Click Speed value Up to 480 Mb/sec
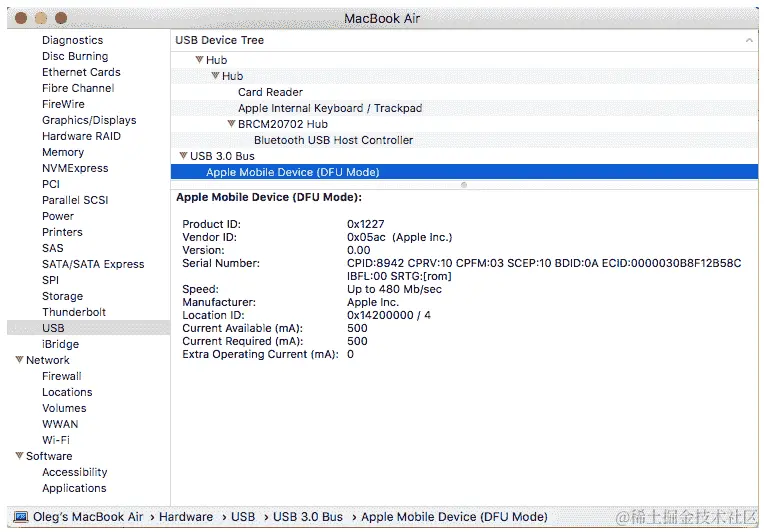764x532 pixels. pos(395,289)
